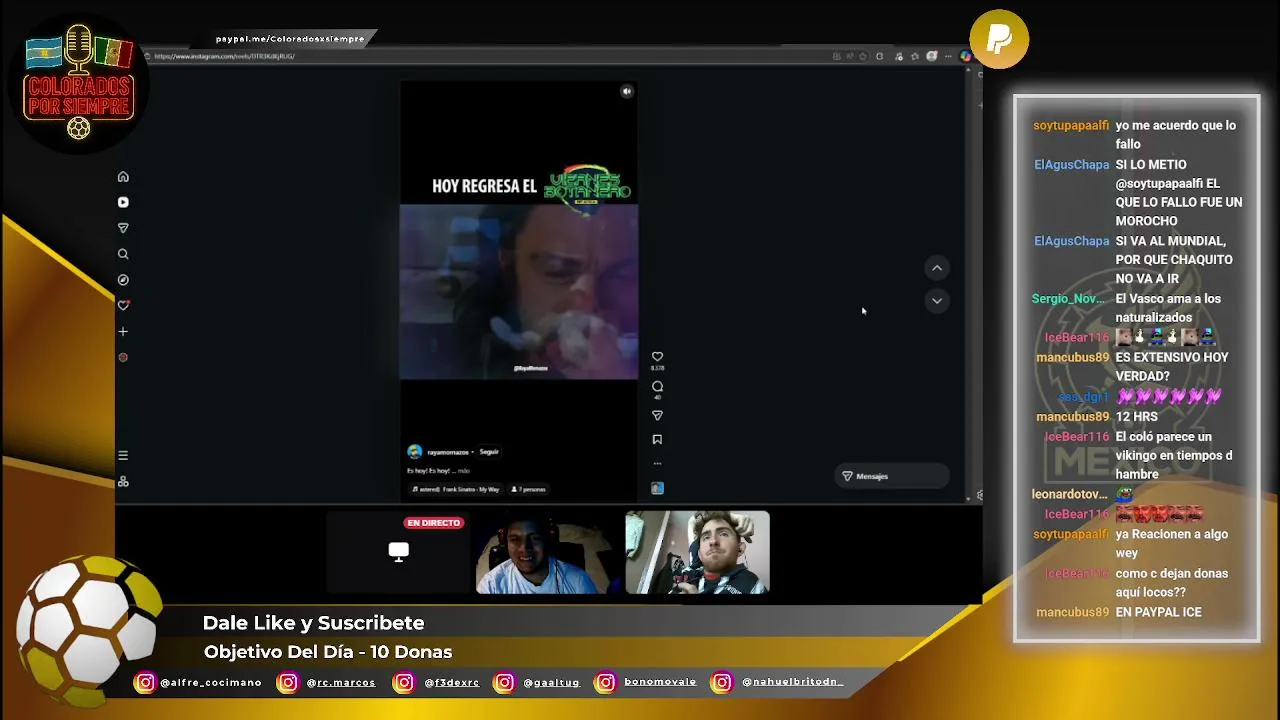The width and height of the screenshot is (1280, 720).
Task: Open the Meta apps icon at sidebar bottom
Action: point(123,481)
